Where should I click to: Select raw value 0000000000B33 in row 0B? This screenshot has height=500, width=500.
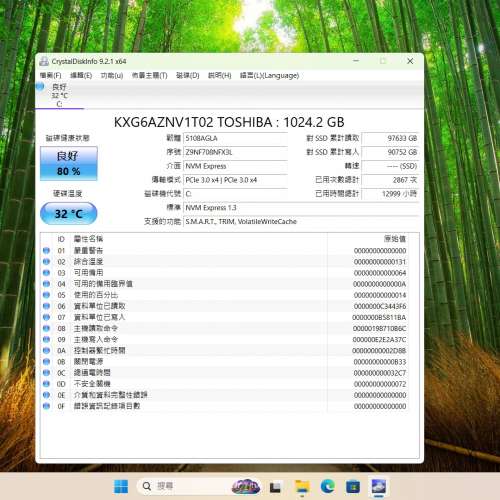[x=380, y=362]
